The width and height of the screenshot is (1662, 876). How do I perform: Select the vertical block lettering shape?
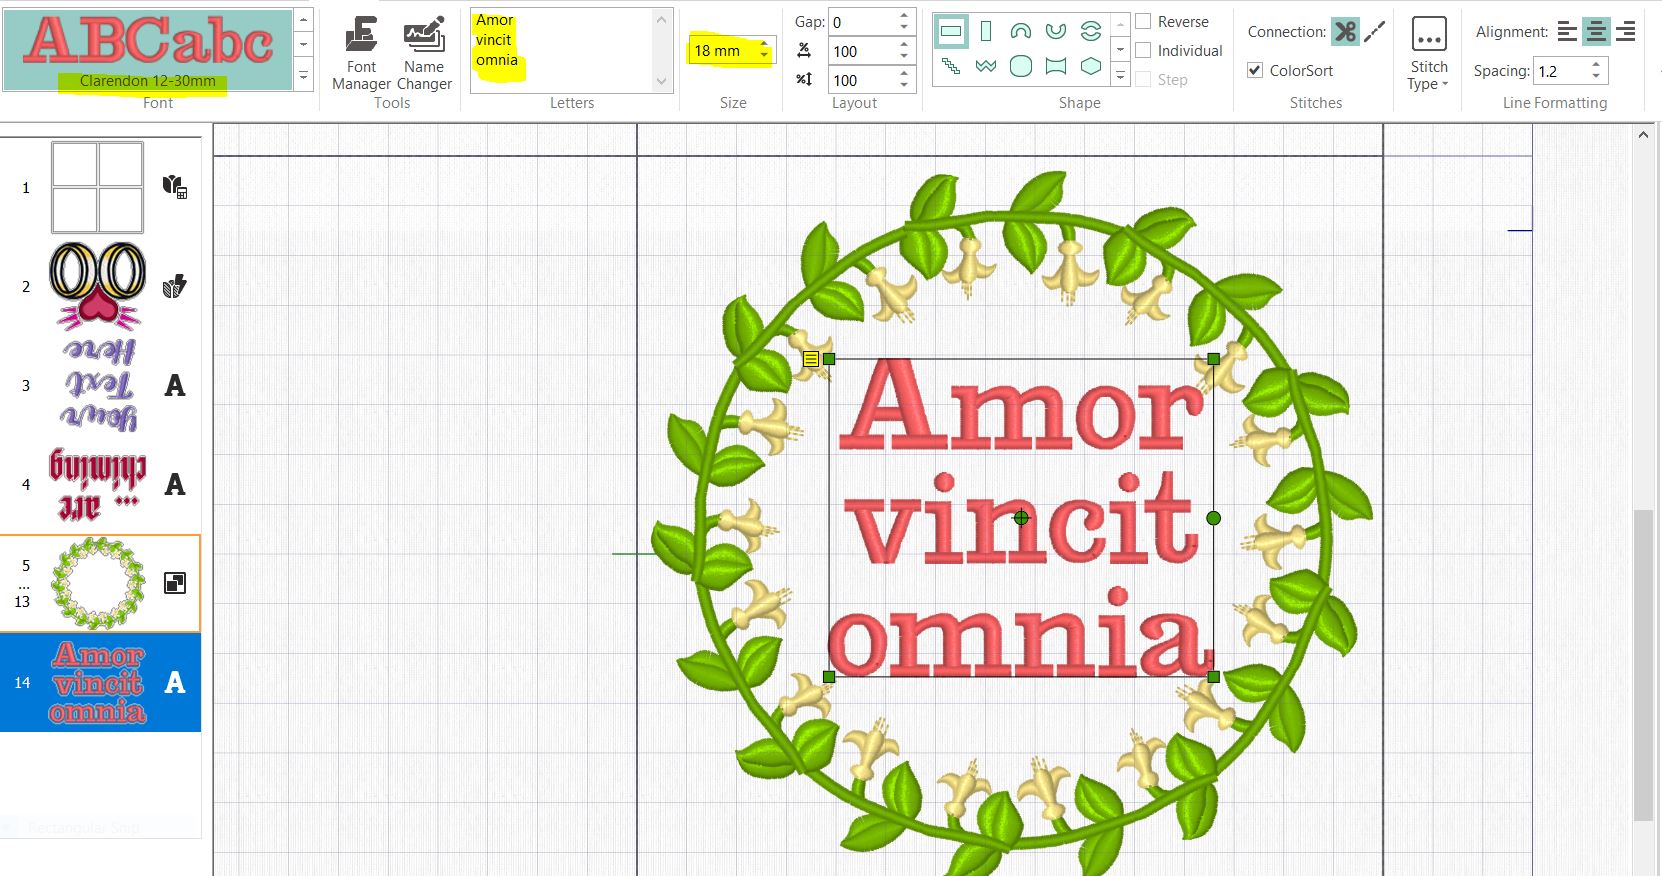tap(986, 32)
